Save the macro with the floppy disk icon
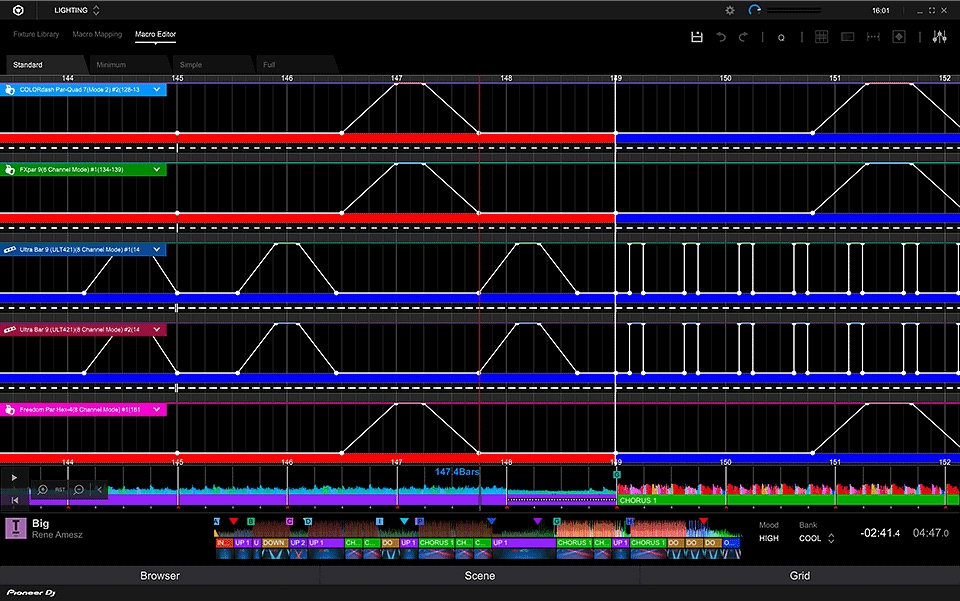The image size is (960, 601). point(697,37)
